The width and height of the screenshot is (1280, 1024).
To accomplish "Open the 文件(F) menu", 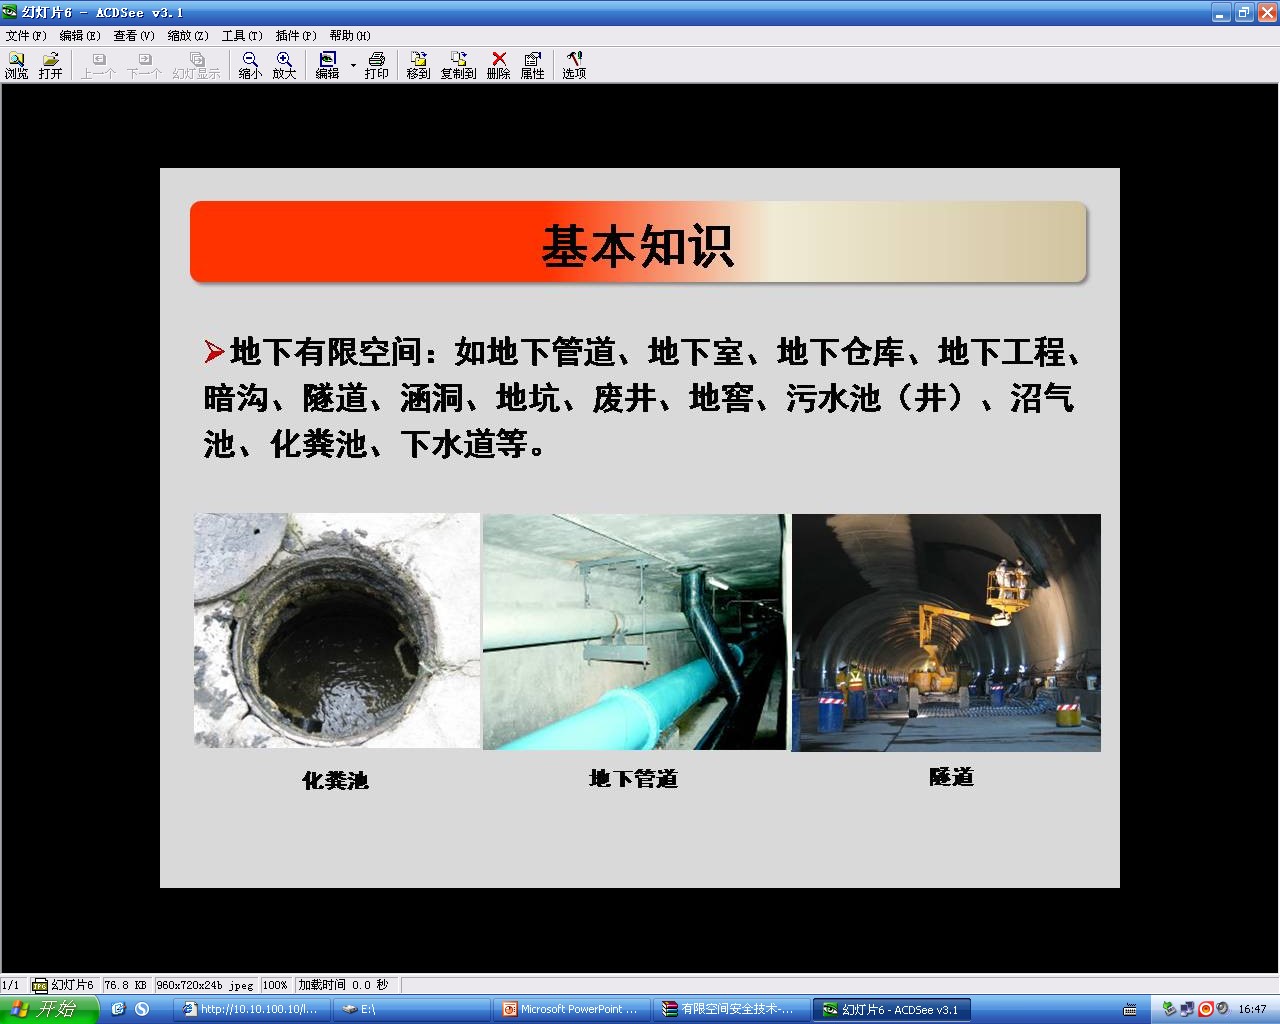I will [x=26, y=36].
